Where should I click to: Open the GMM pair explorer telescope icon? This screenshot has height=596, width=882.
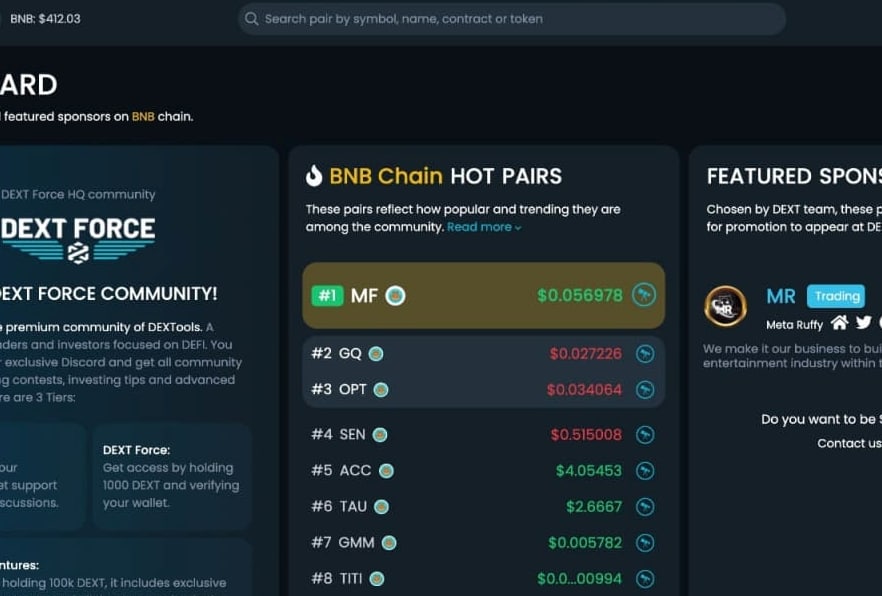coord(645,543)
